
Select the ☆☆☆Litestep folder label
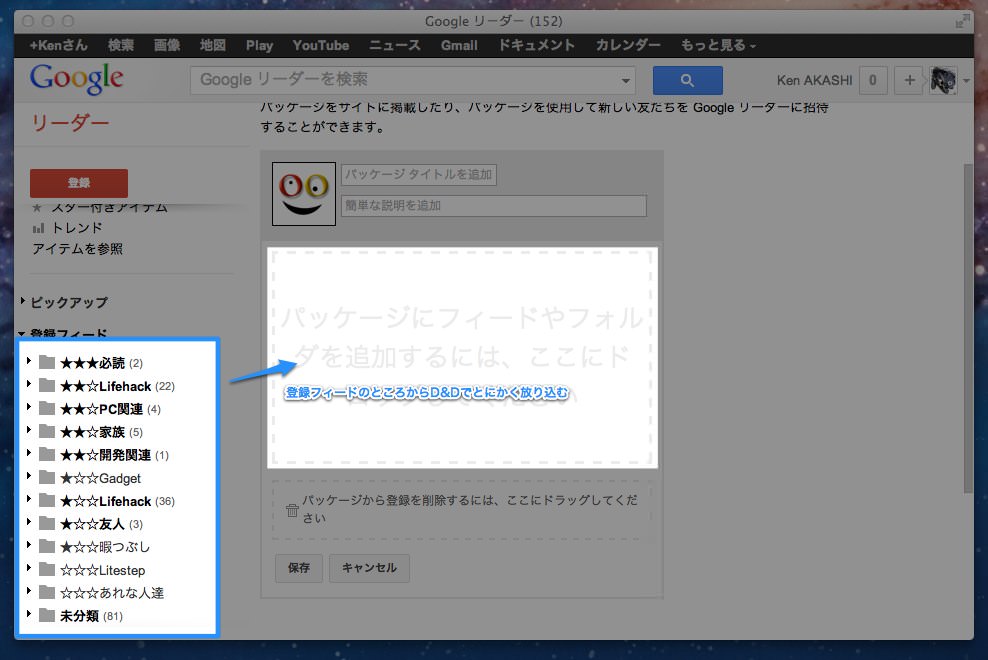tap(103, 570)
